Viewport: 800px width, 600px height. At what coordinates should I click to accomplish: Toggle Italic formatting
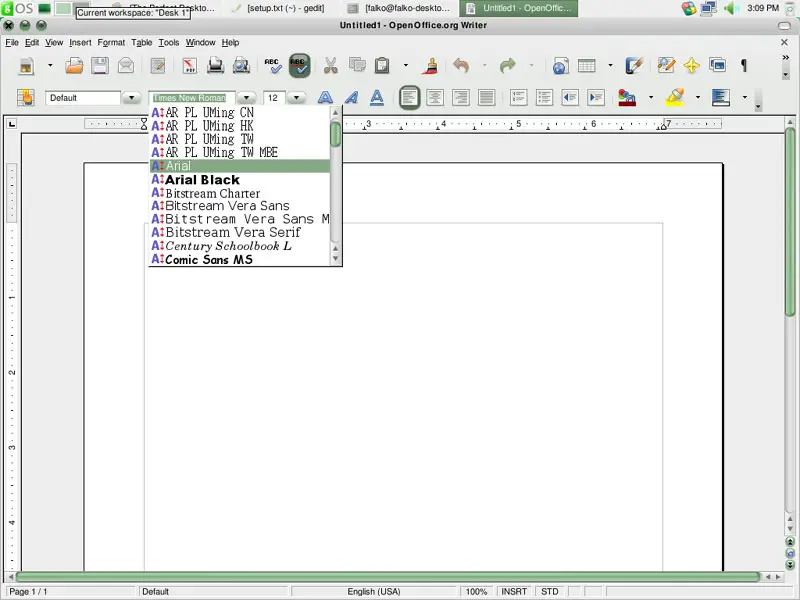pos(351,97)
